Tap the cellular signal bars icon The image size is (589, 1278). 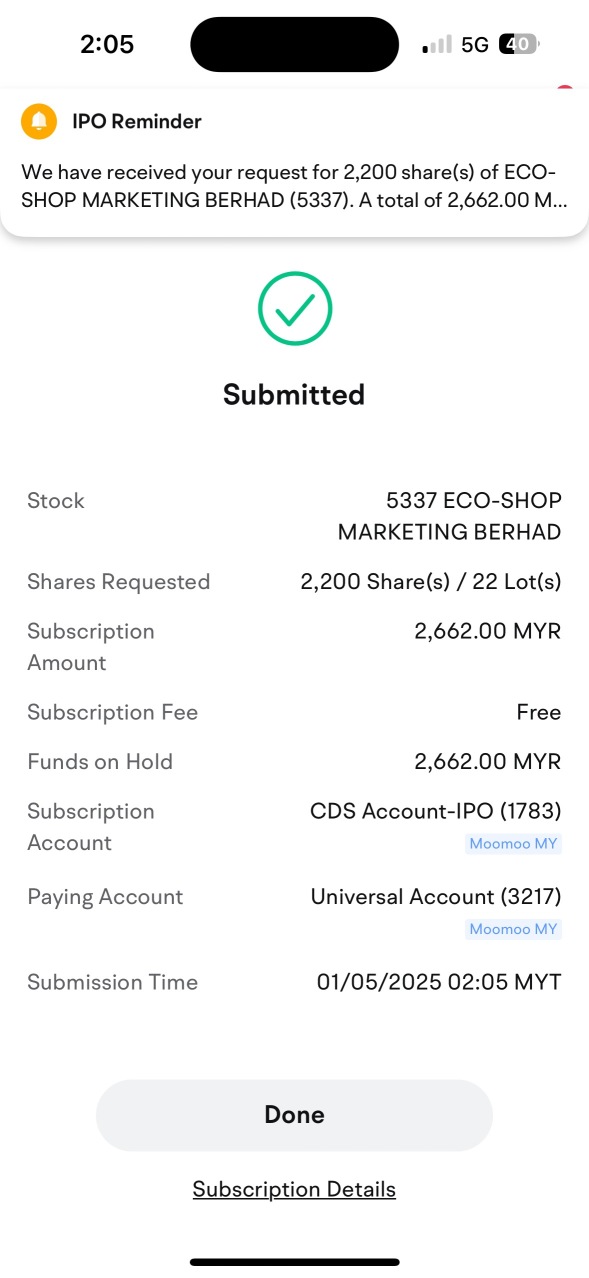pyautogui.click(x=437, y=45)
